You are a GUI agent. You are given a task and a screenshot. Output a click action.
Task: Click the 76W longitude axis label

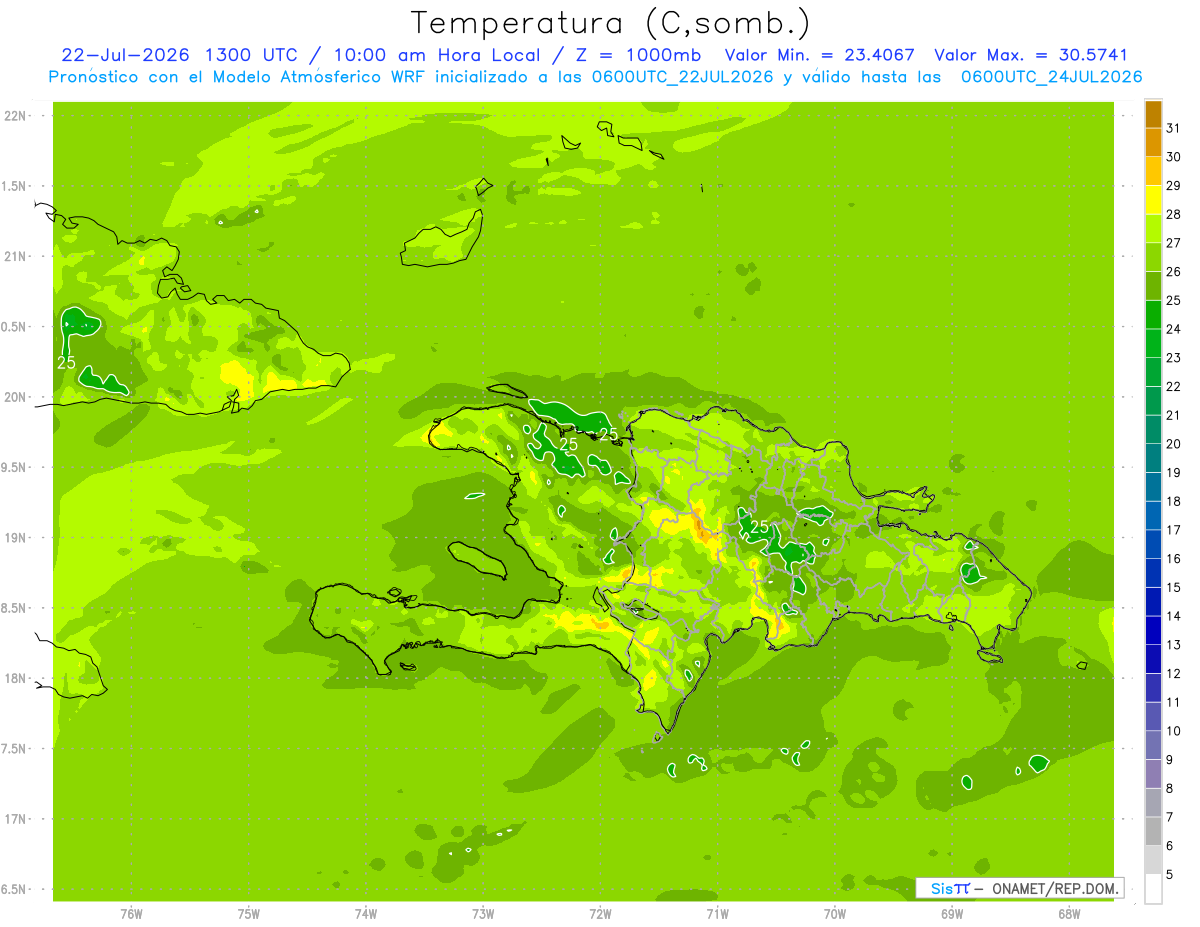pyautogui.click(x=131, y=913)
